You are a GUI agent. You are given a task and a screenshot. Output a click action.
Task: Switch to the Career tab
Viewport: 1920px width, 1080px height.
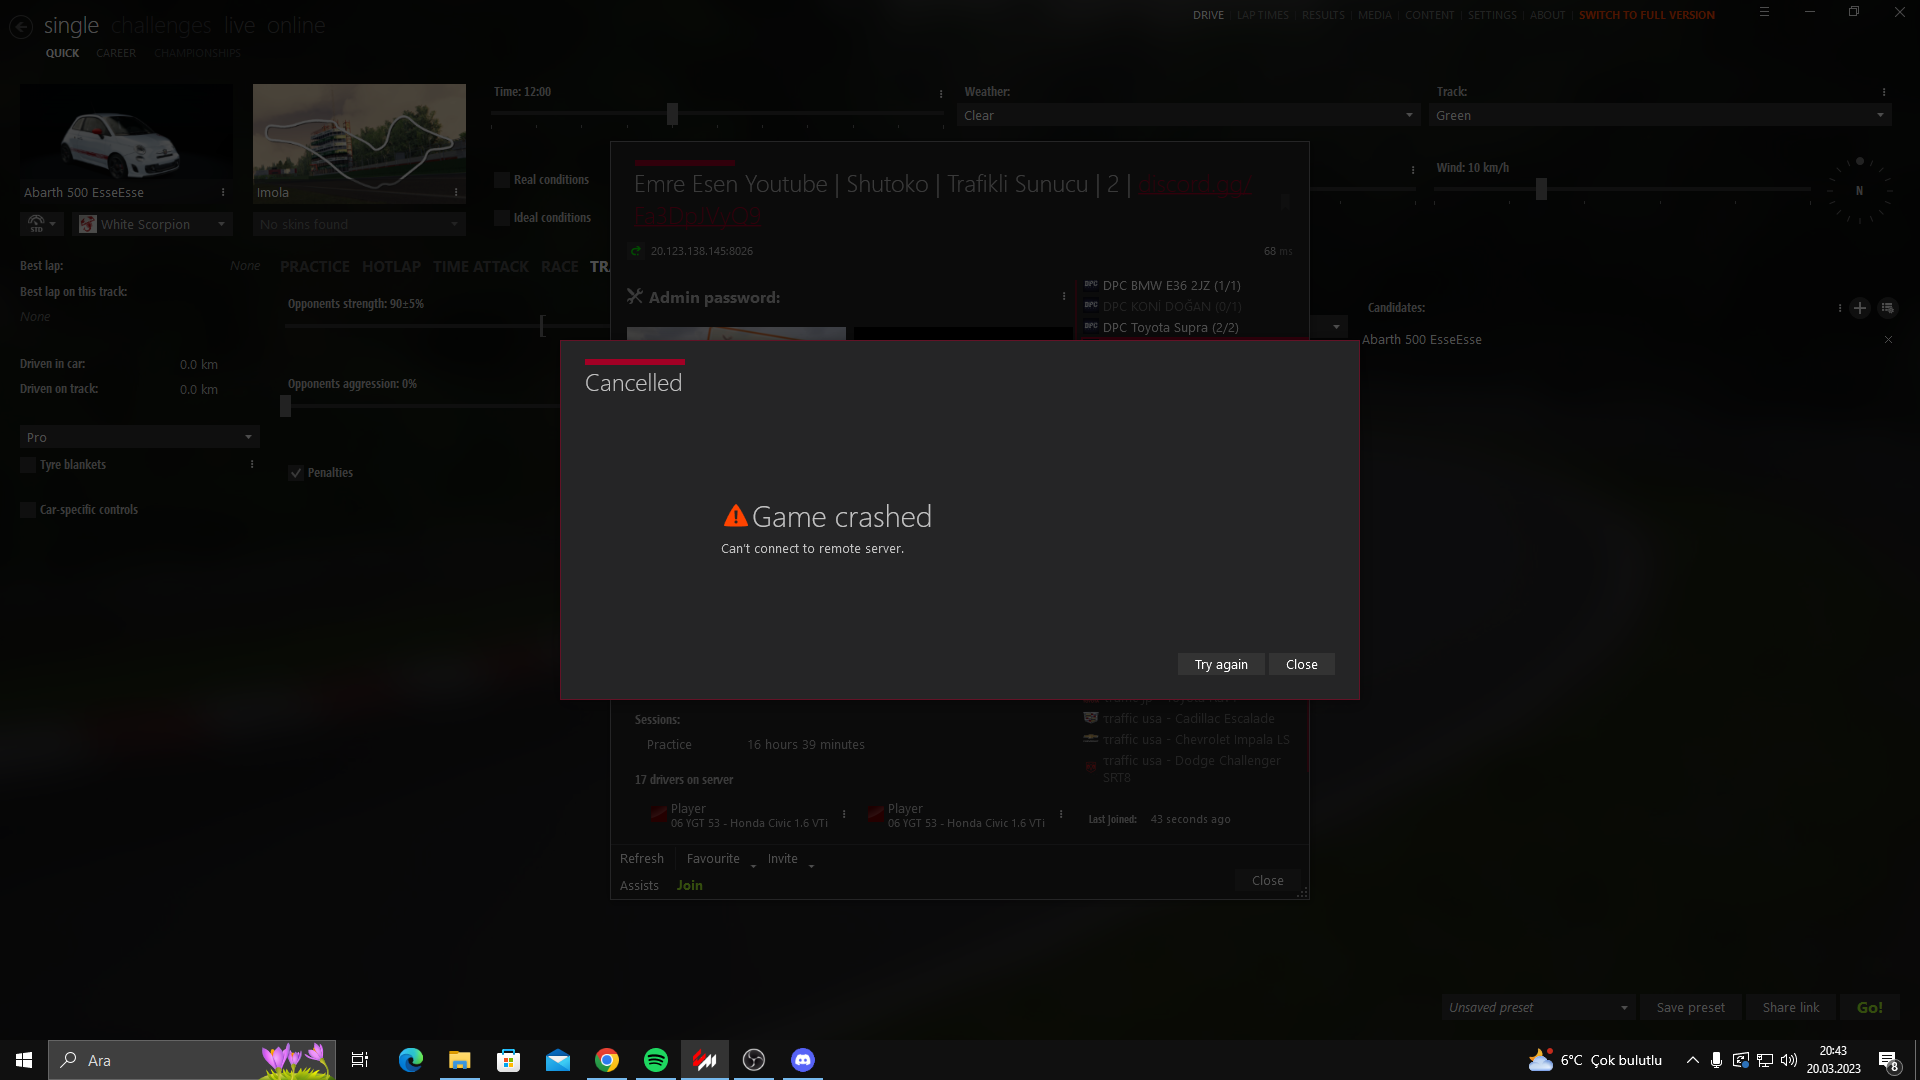click(116, 53)
